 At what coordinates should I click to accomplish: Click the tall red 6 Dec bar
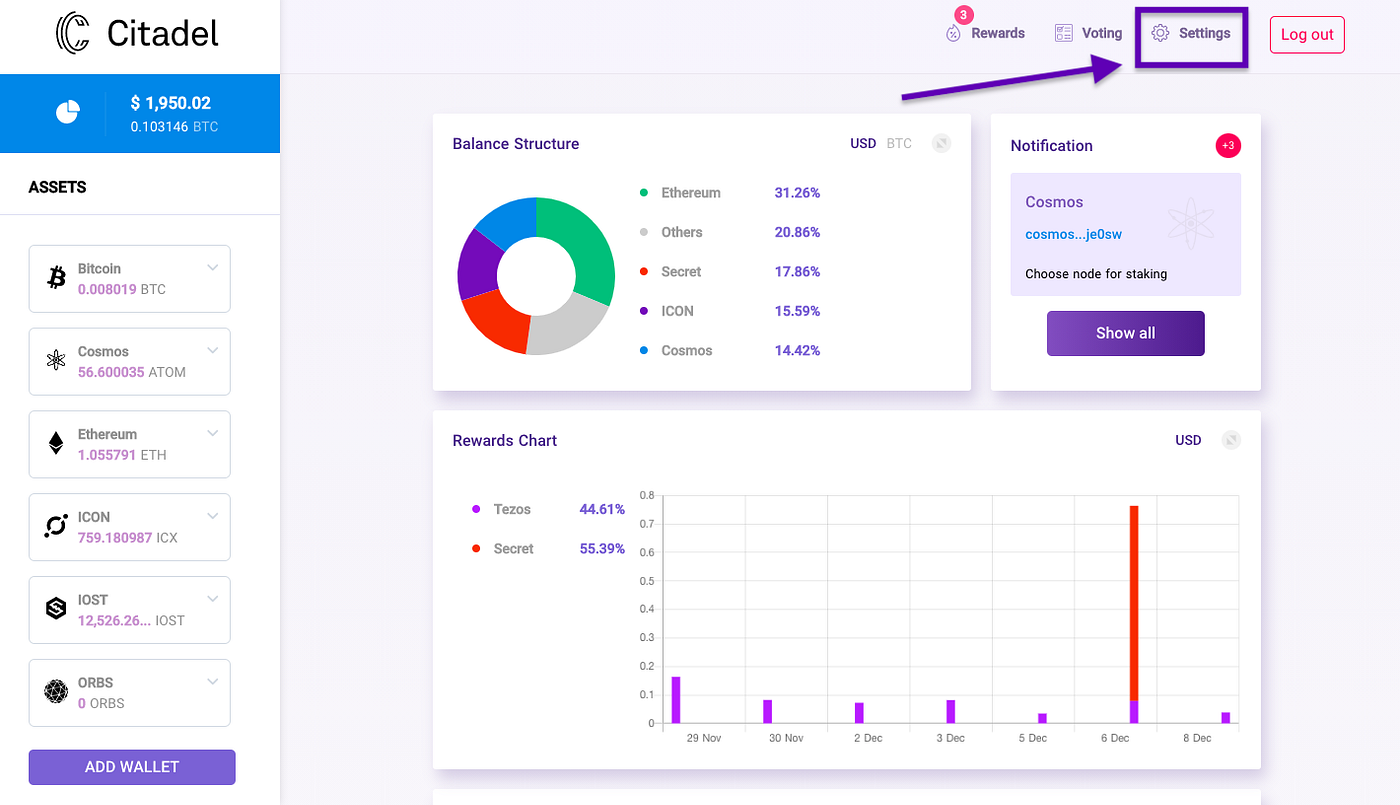coord(1134,603)
